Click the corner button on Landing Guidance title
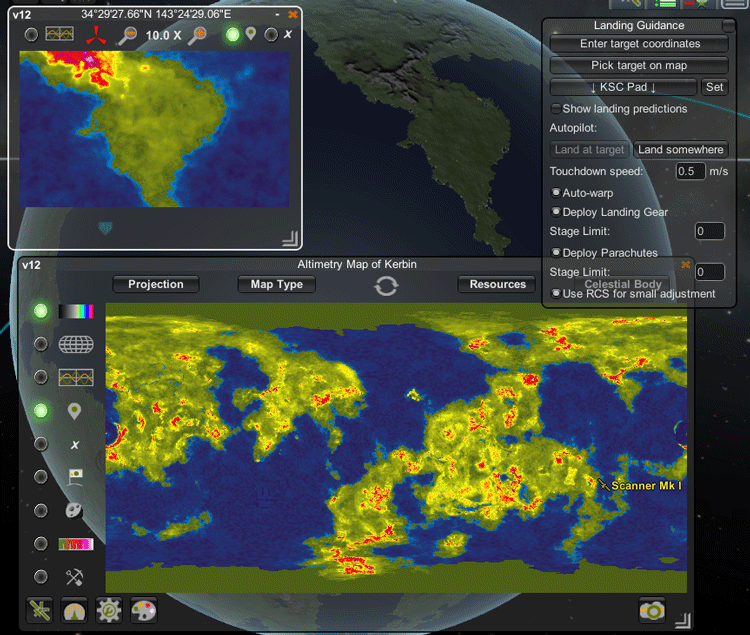This screenshot has height=635, width=750. [x=728, y=25]
